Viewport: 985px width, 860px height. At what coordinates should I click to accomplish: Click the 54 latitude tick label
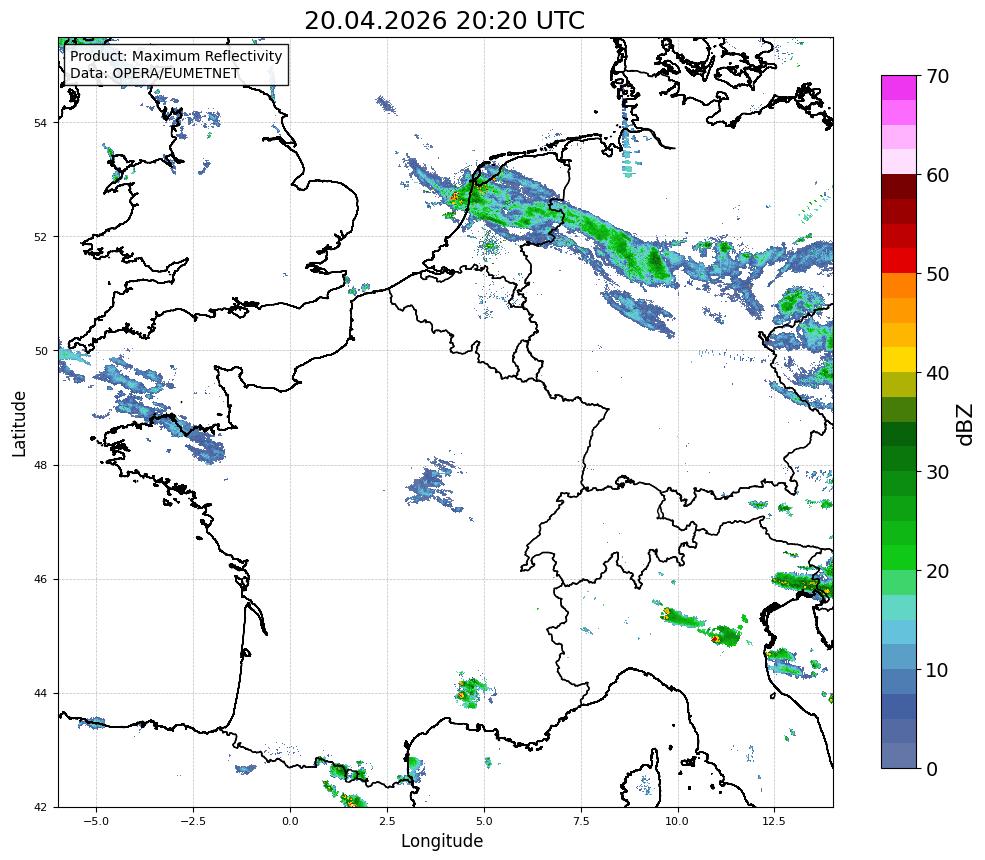click(40, 123)
